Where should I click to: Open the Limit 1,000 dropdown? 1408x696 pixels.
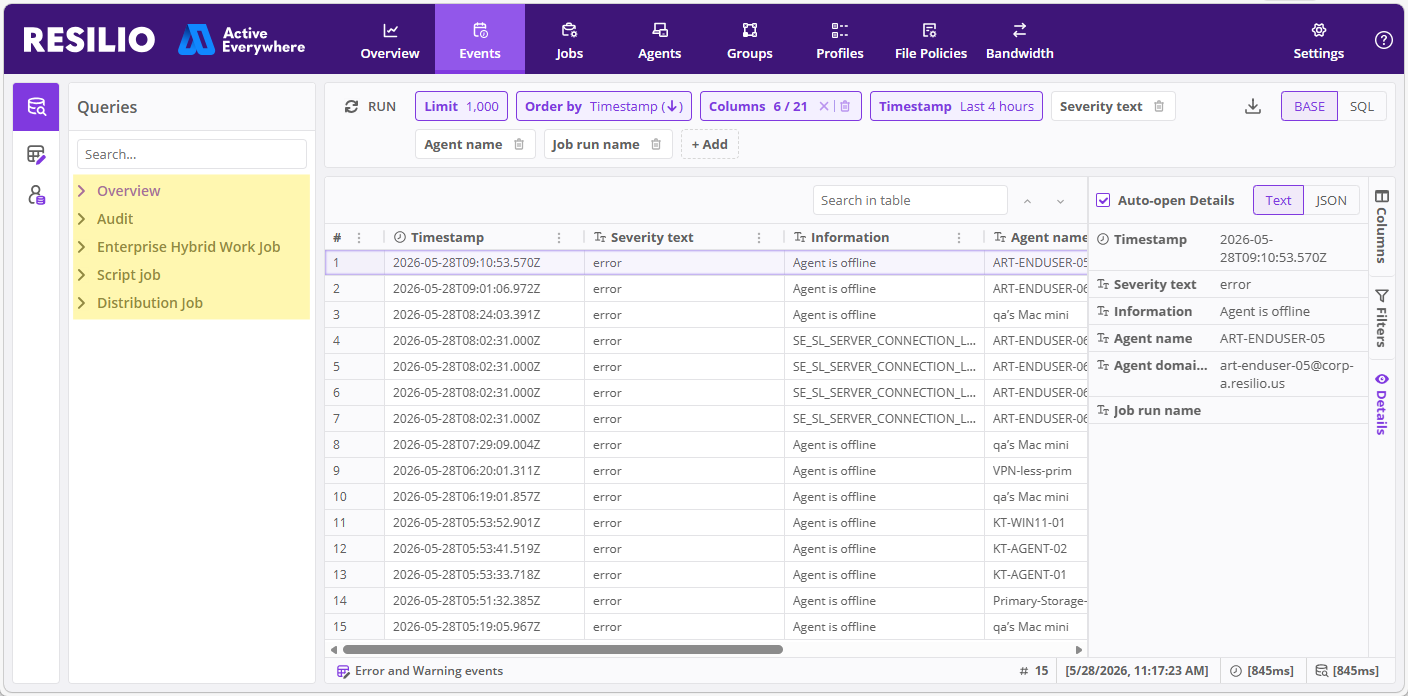461,107
